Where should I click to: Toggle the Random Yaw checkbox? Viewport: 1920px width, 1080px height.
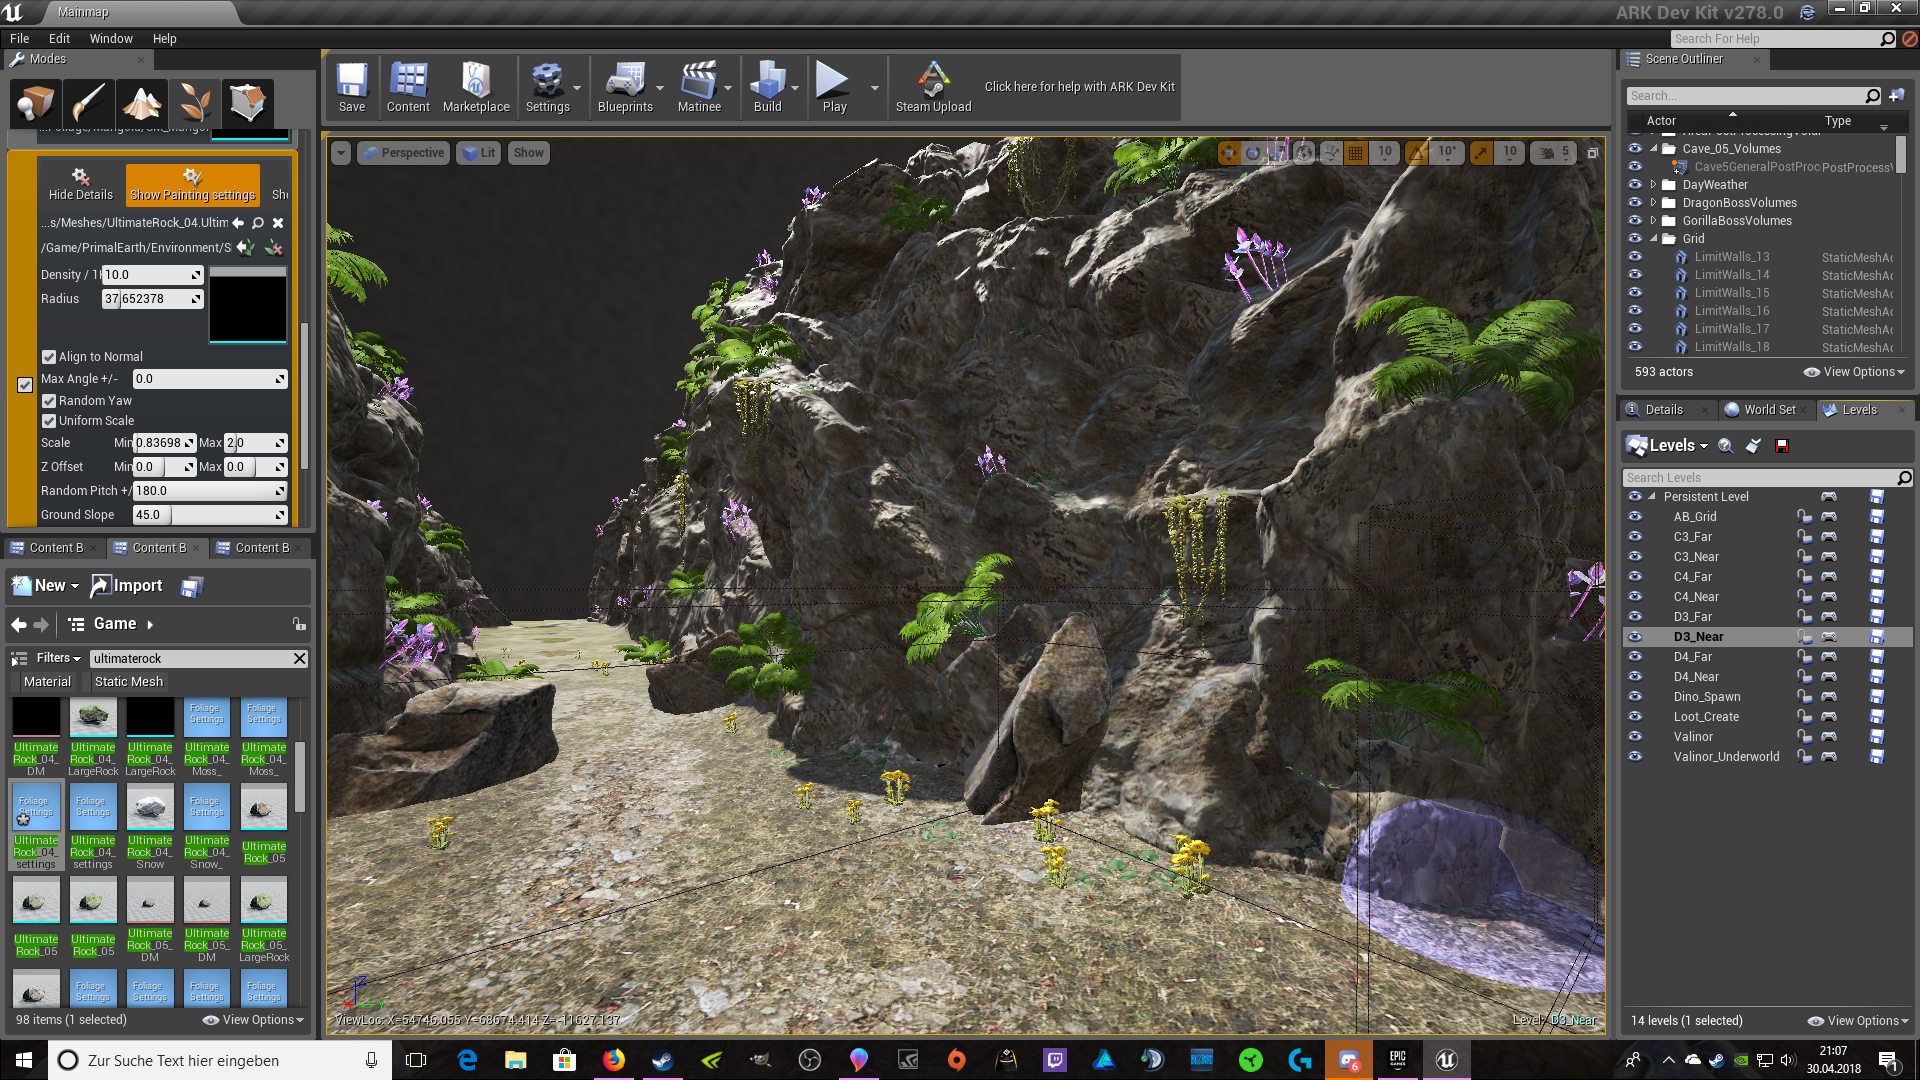49,401
